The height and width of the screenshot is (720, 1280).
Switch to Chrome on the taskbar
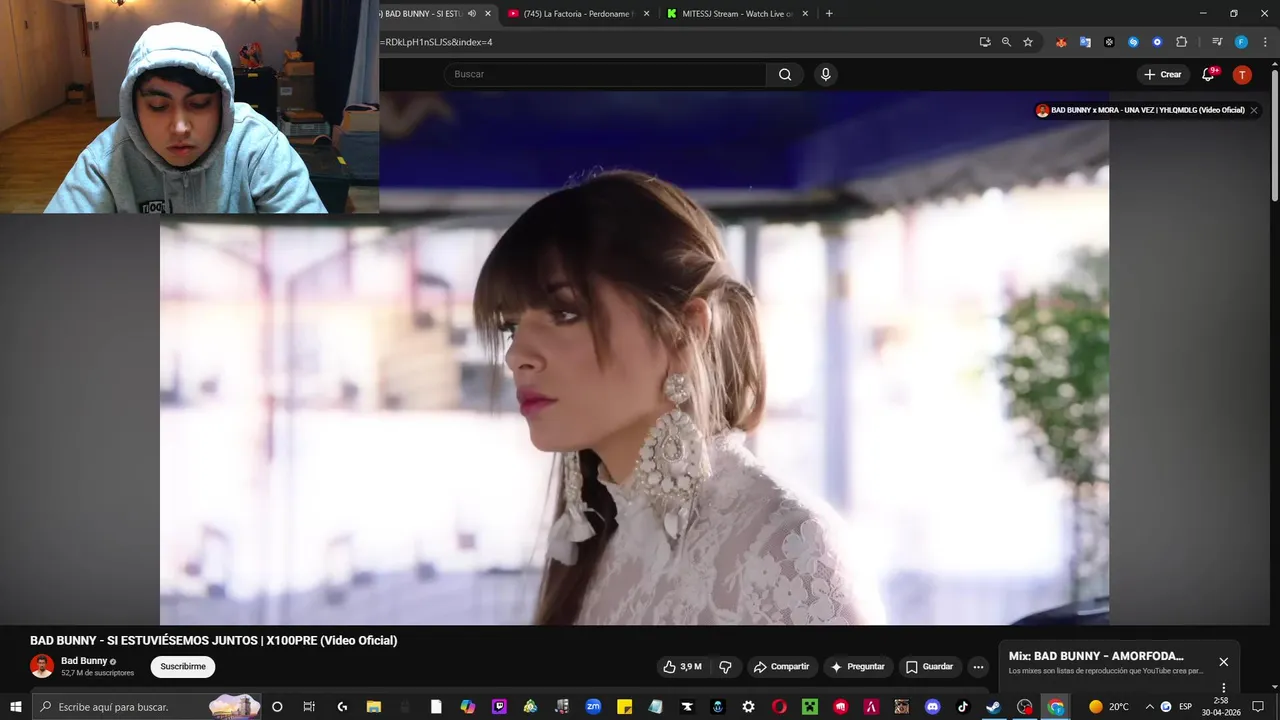pyautogui.click(x=1056, y=707)
